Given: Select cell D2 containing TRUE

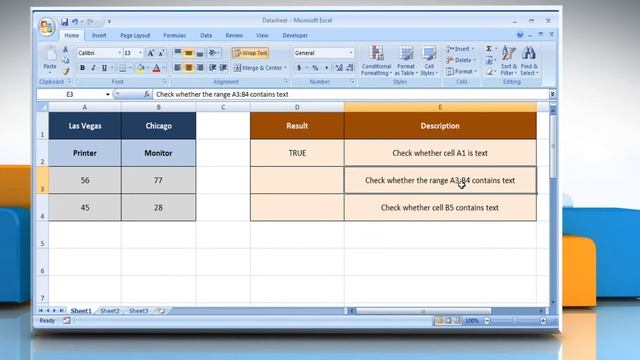Looking at the screenshot, I should [x=297, y=153].
